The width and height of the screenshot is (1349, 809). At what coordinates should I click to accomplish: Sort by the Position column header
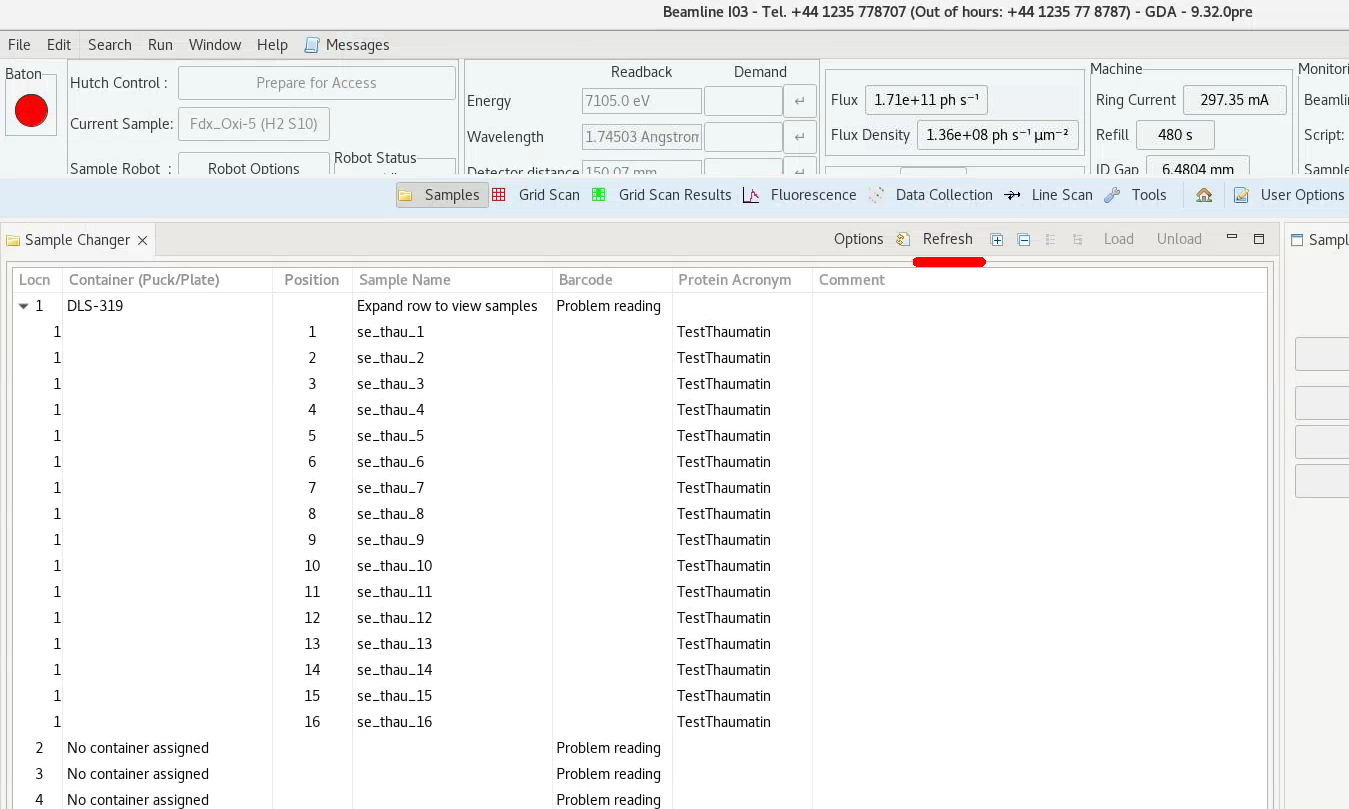[x=312, y=280]
